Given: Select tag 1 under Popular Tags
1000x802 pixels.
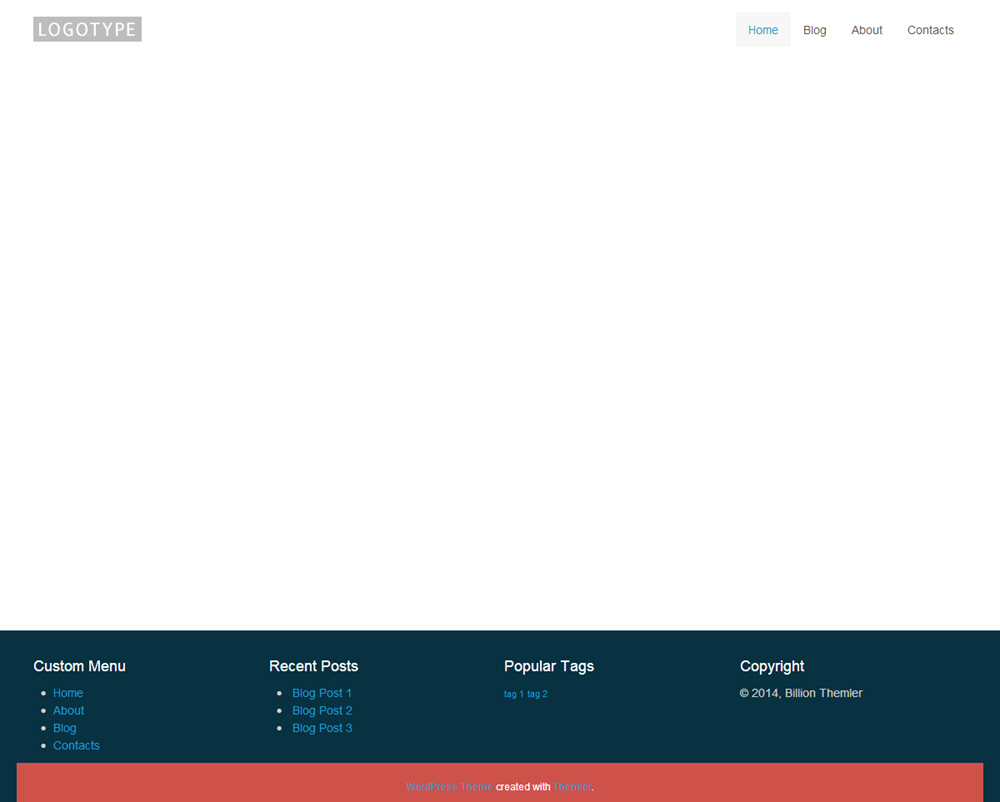Looking at the screenshot, I should [514, 694].
